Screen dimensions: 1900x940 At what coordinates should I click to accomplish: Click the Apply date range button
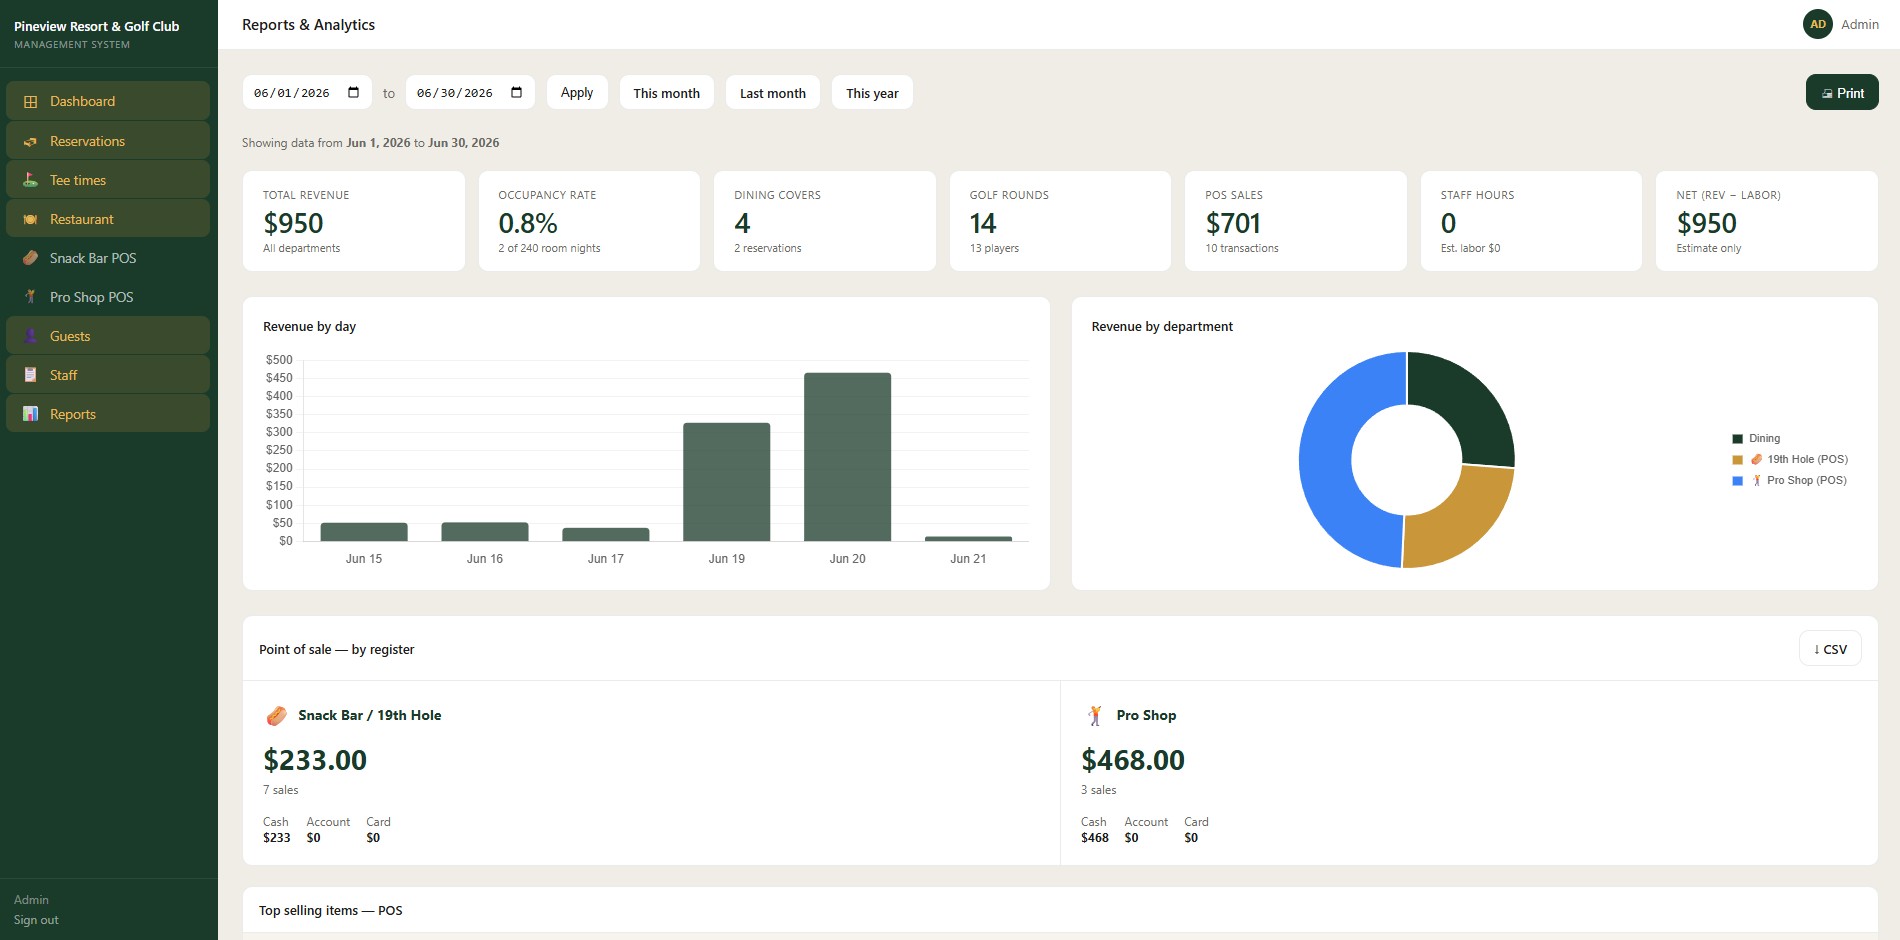point(577,93)
